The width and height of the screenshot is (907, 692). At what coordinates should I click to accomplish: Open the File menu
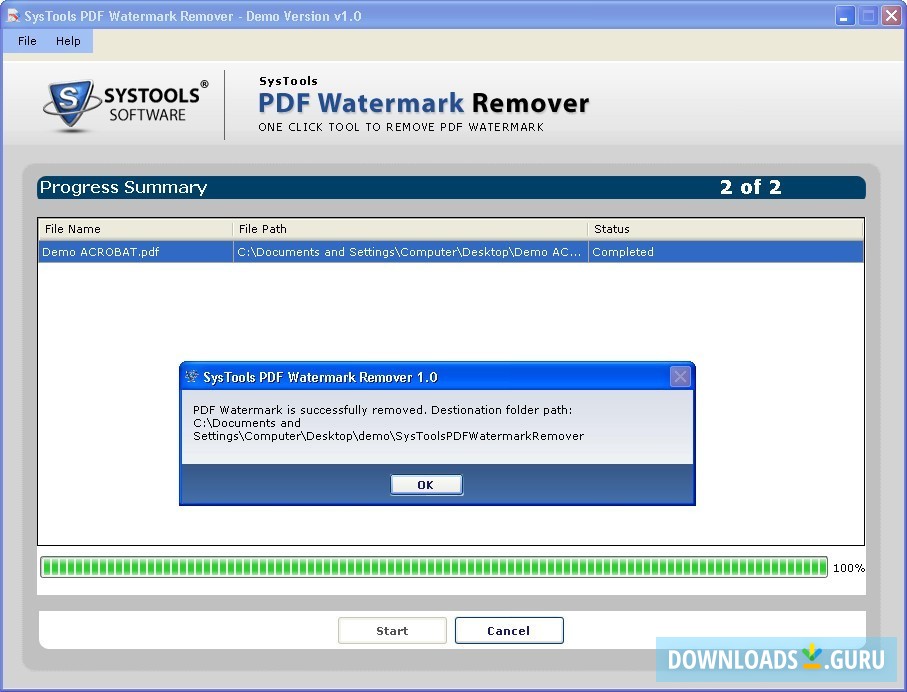tap(27, 41)
